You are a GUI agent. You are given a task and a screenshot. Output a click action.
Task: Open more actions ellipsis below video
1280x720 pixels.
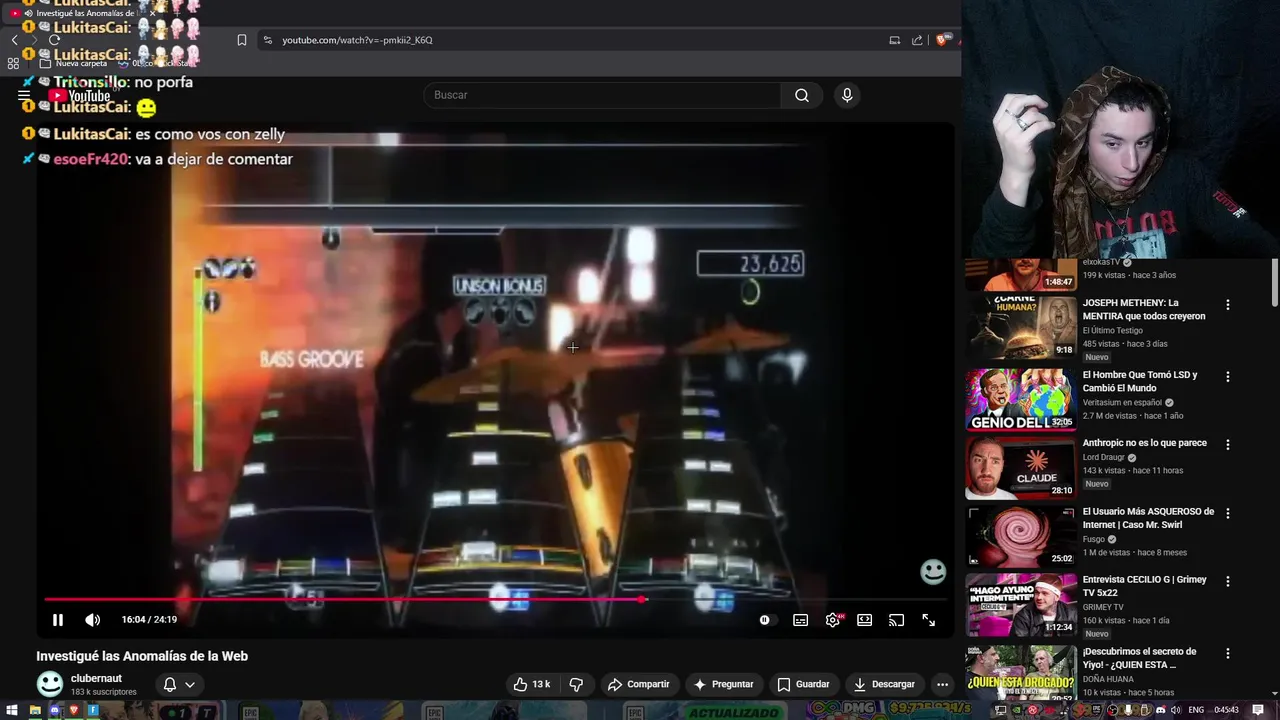pos(942,684)
